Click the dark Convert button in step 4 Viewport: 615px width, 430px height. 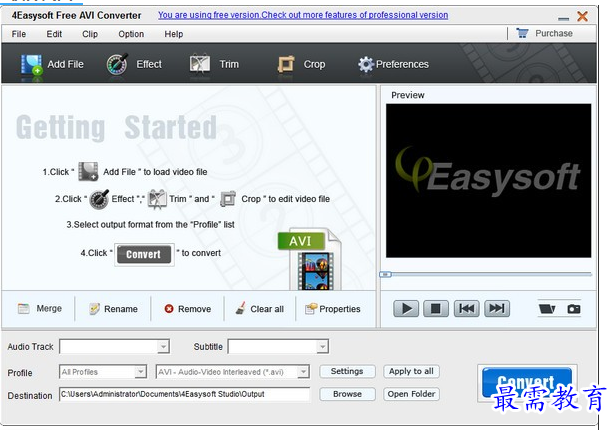click(144, 254)
